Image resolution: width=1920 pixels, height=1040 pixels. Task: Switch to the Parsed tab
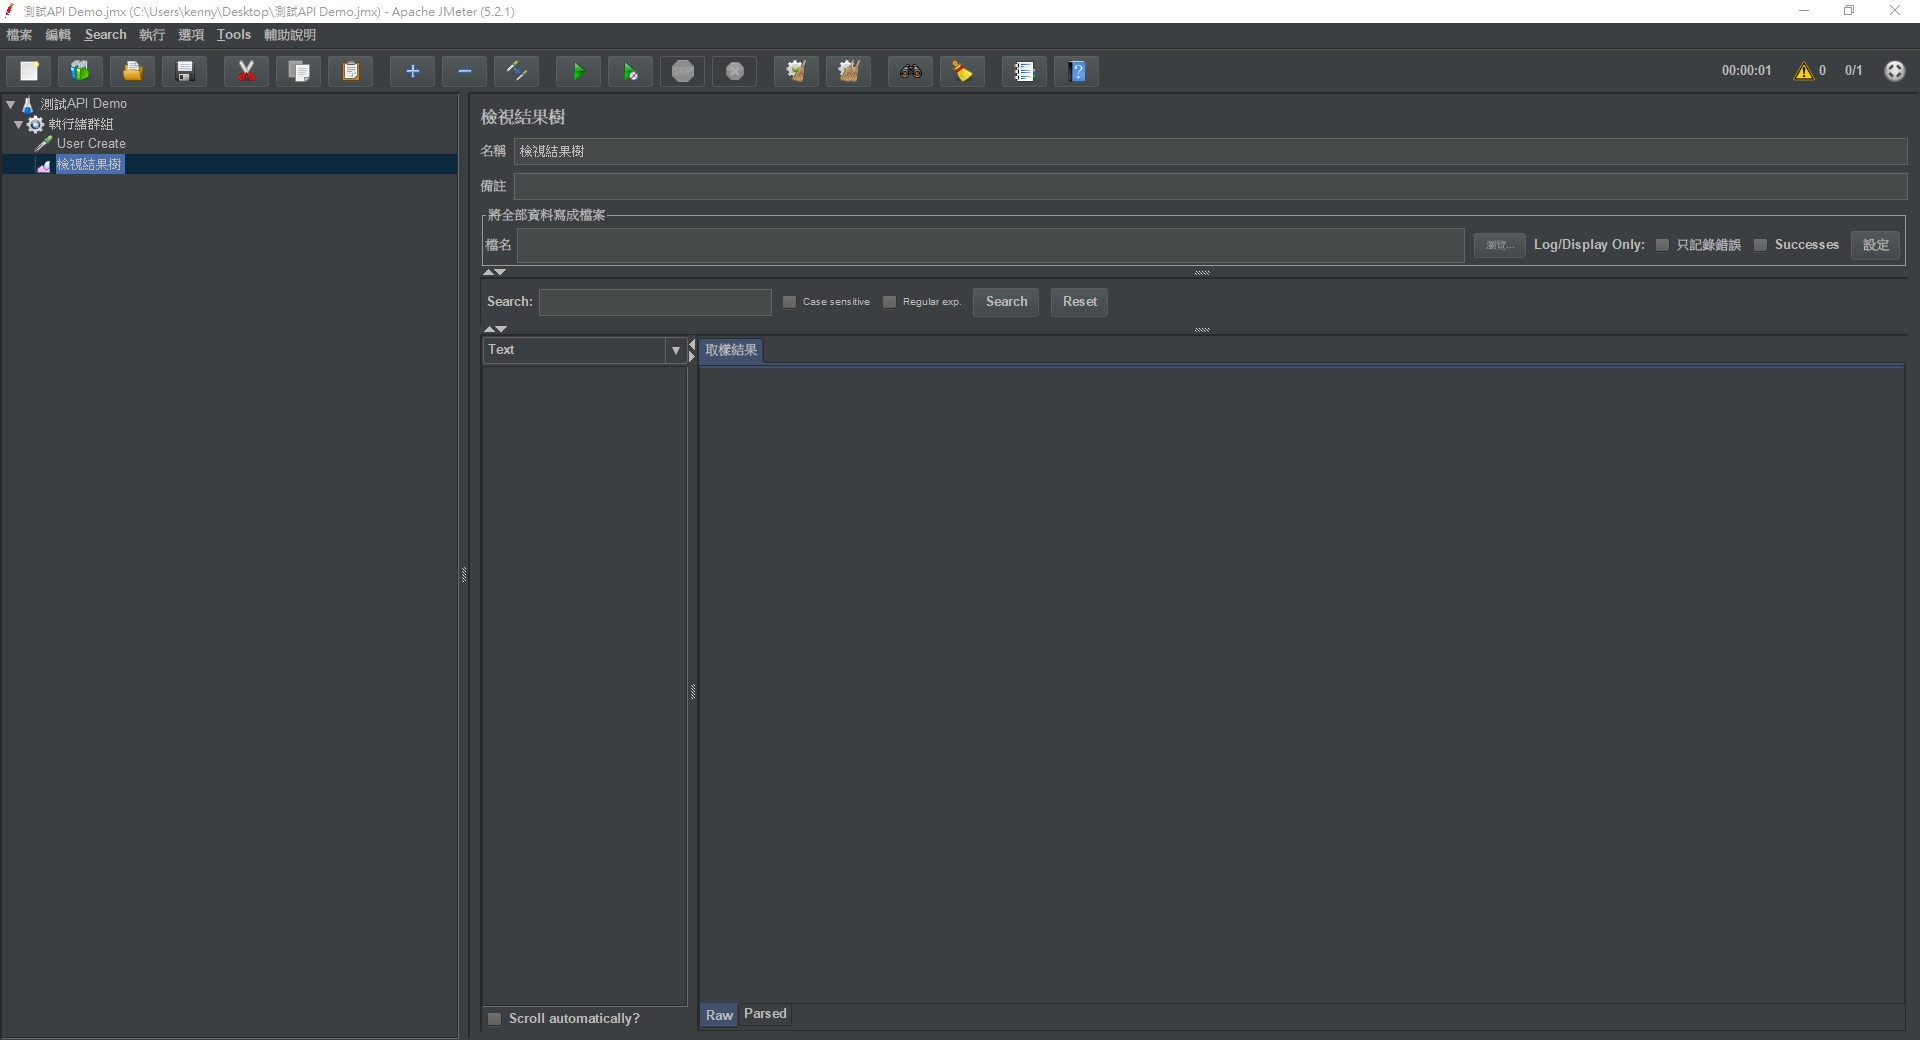point(765,1014)
